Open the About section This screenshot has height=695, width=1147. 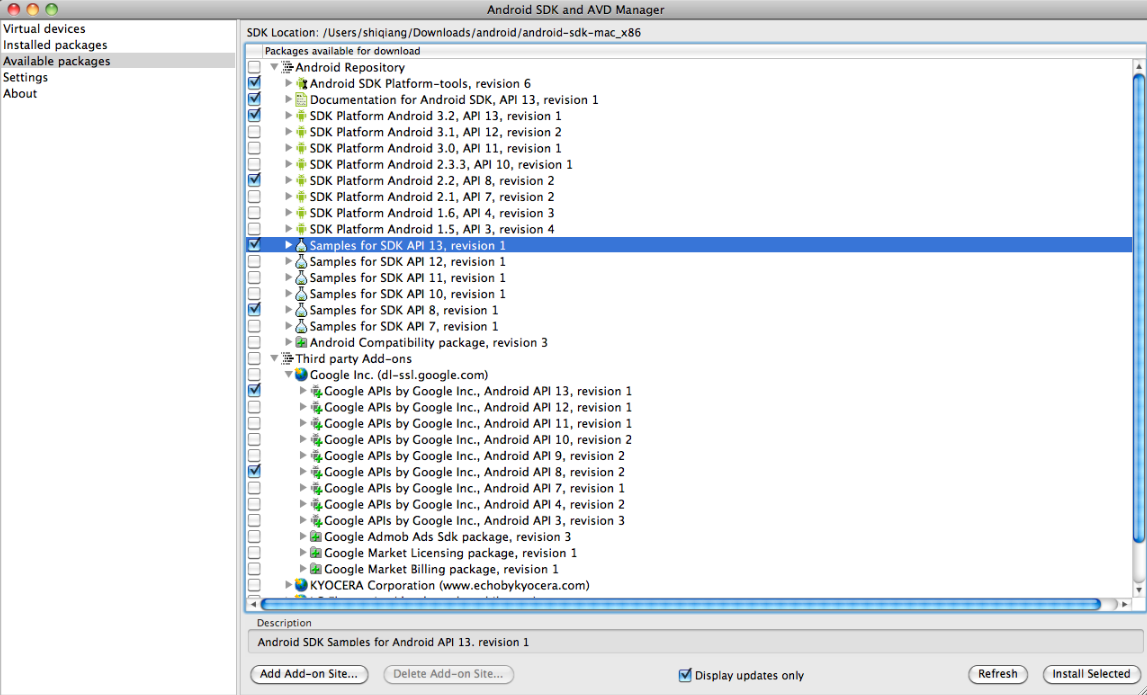pos(20,93)
